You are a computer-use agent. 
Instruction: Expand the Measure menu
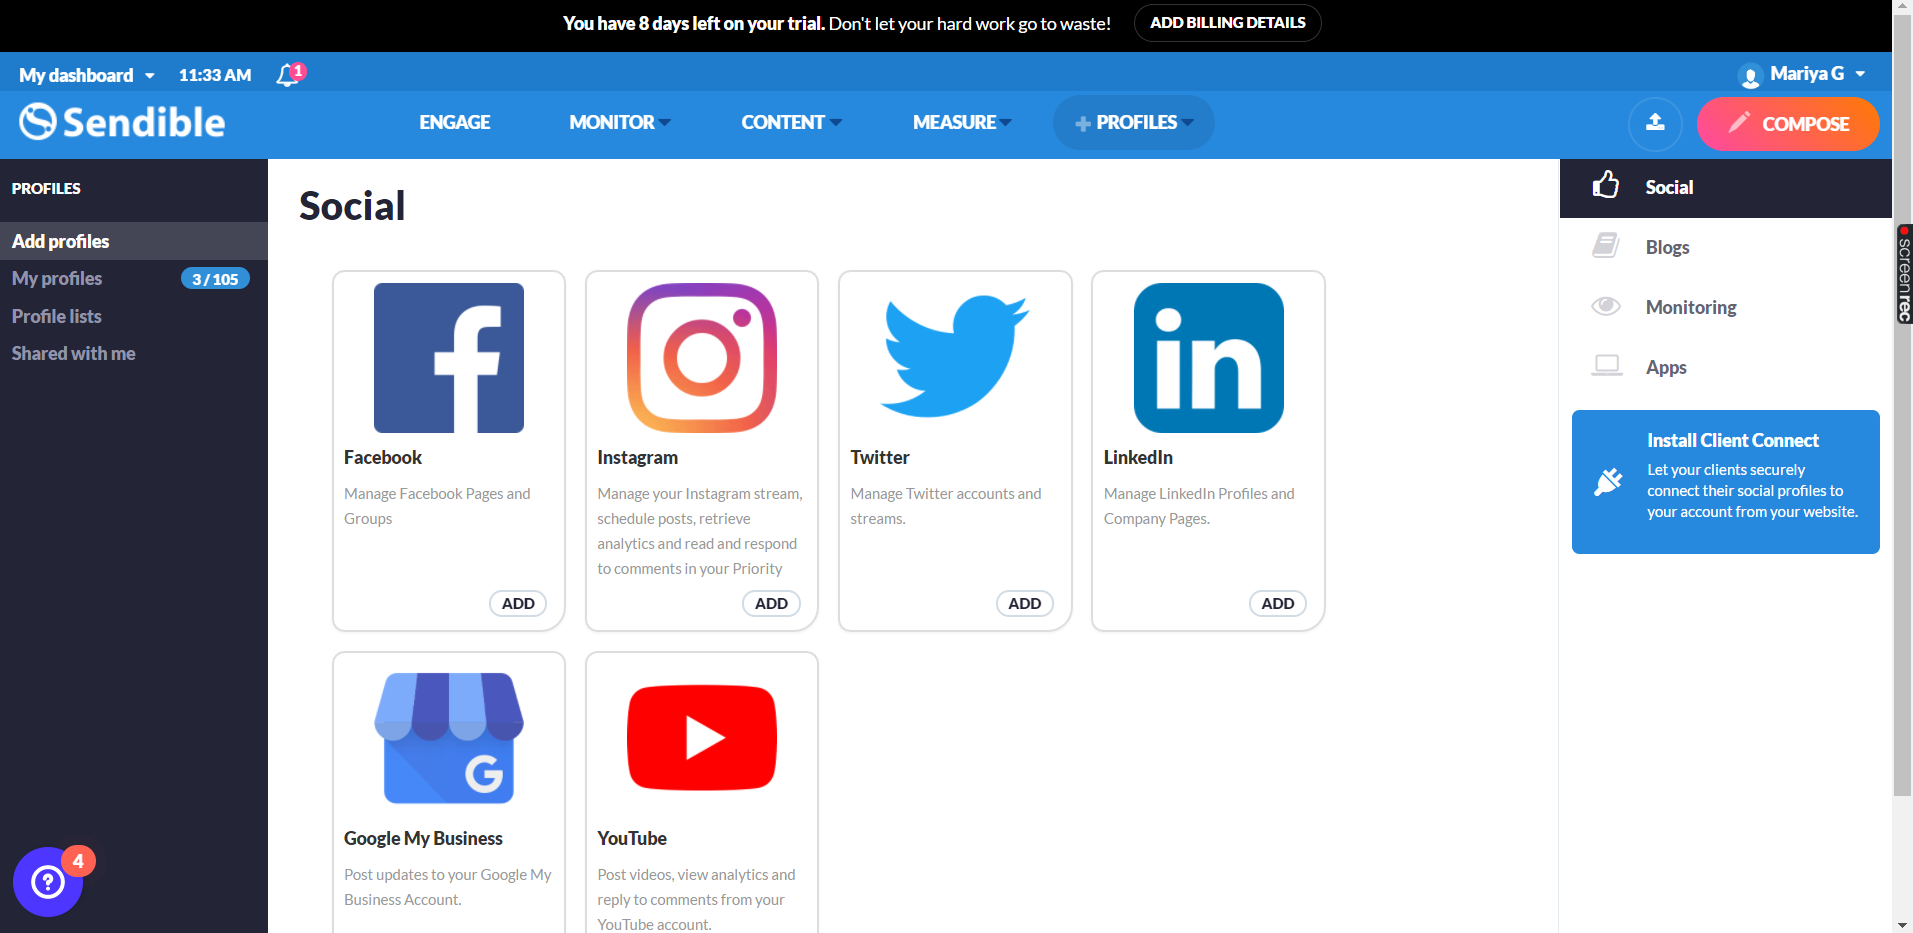pyautogui.click(x=962, y=122)
